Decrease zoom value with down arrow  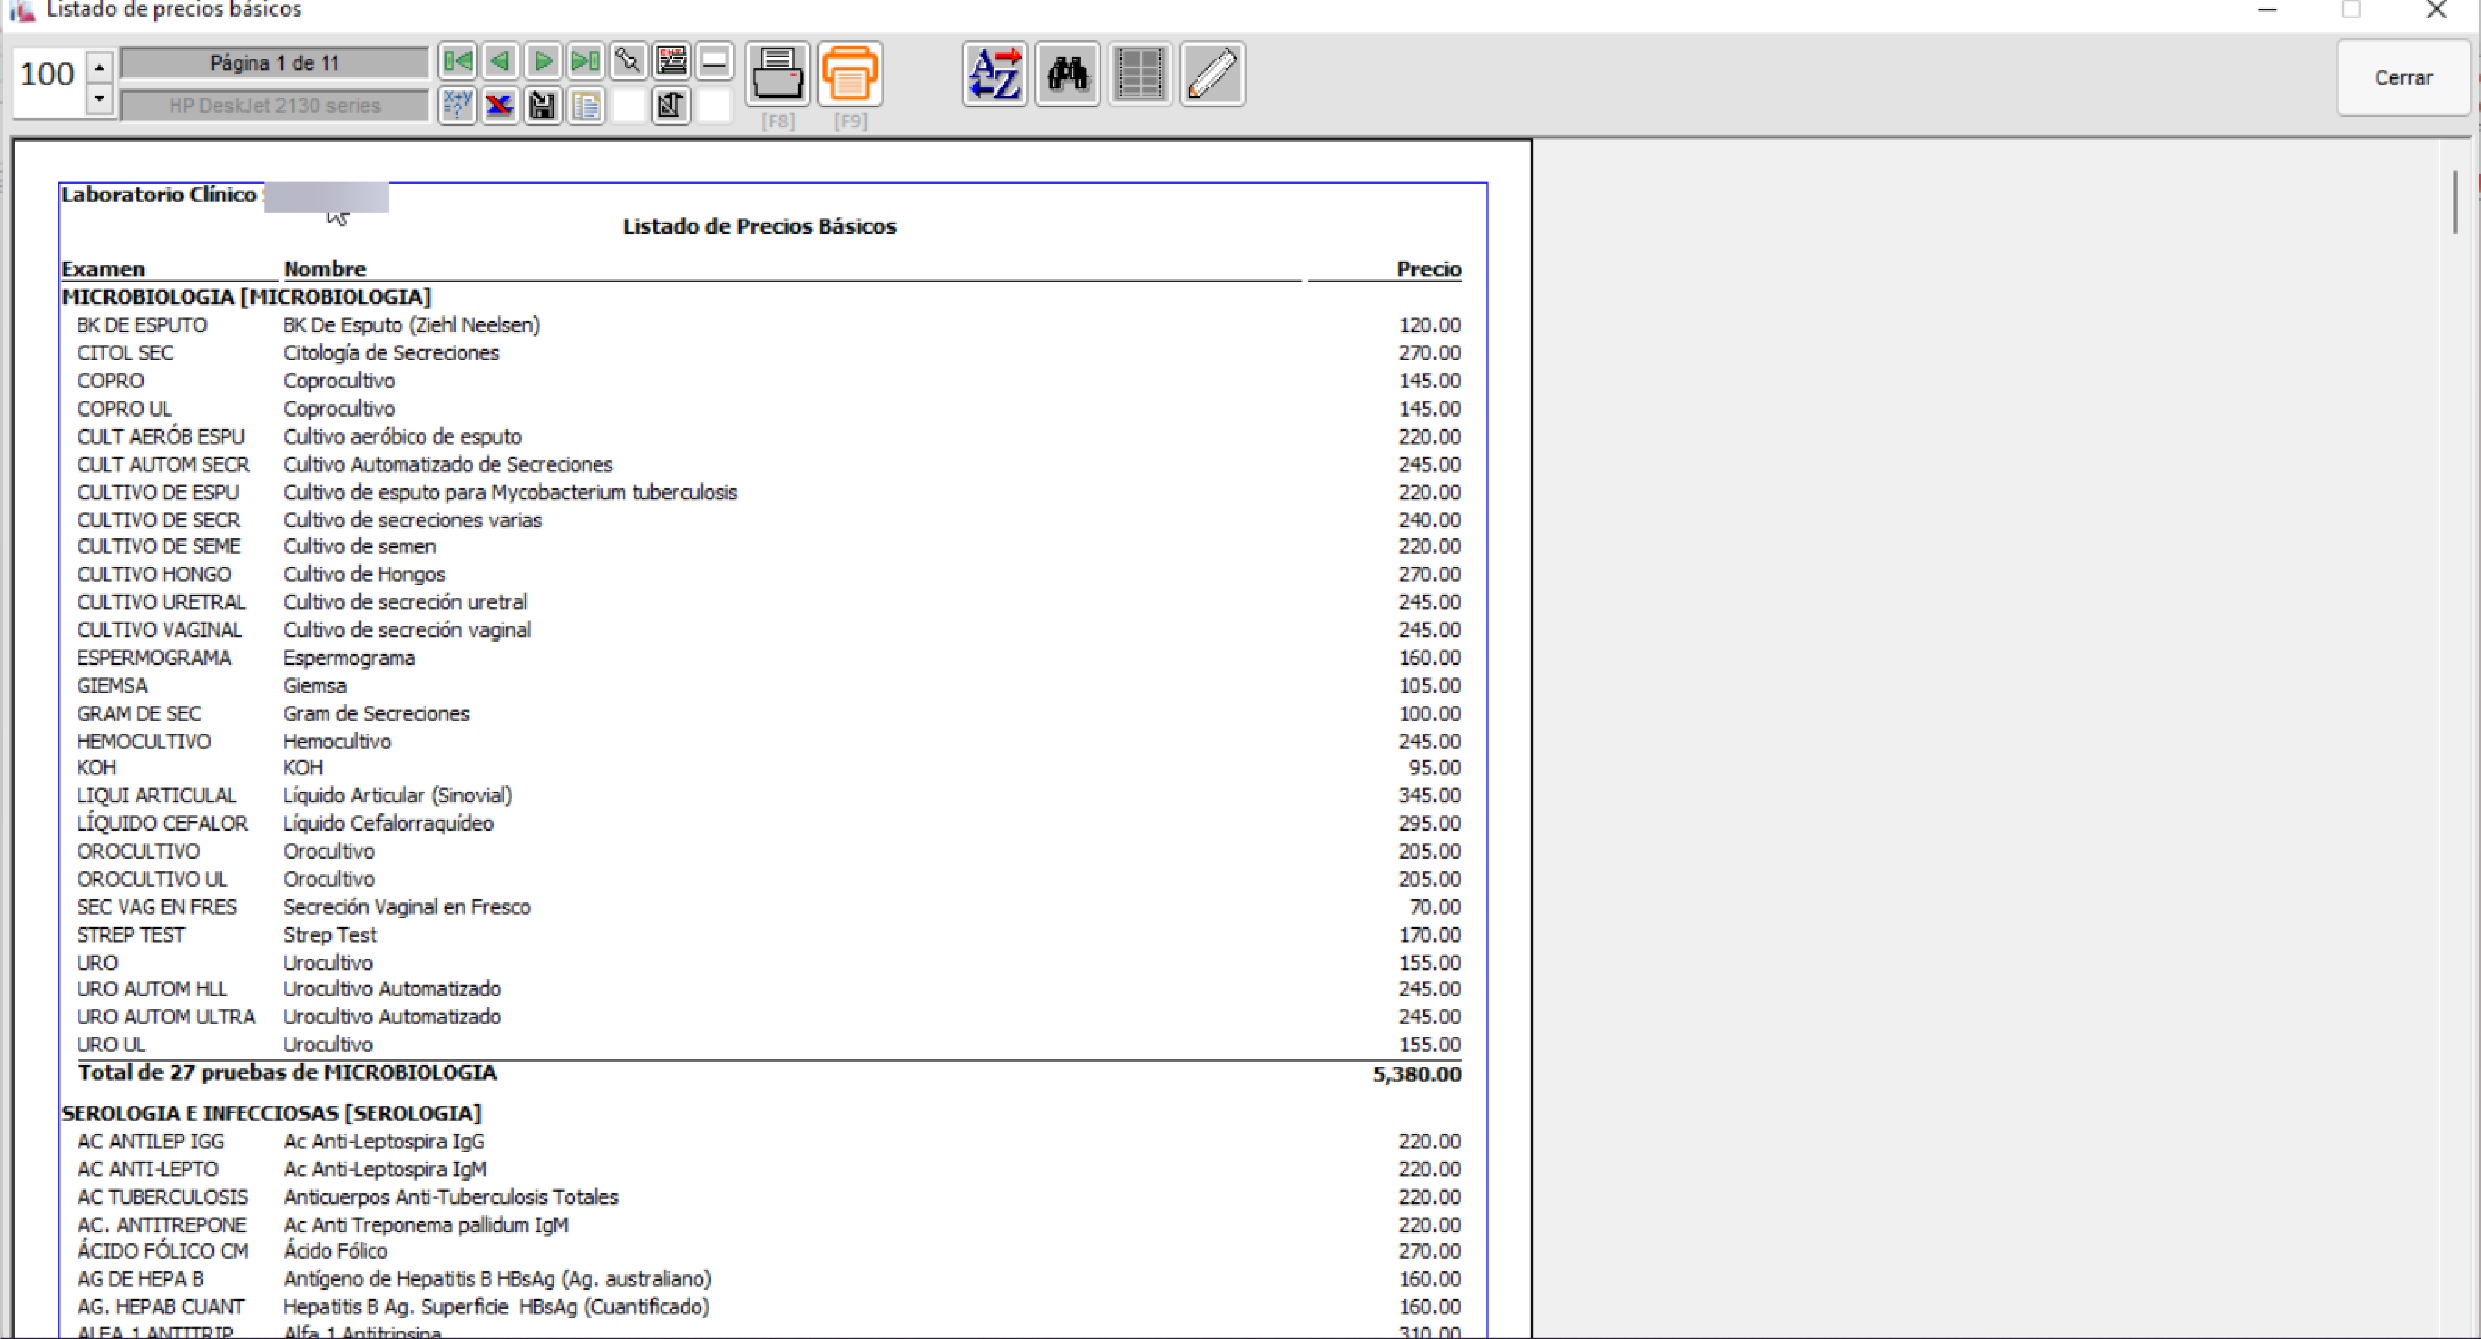tap(99, 99)
